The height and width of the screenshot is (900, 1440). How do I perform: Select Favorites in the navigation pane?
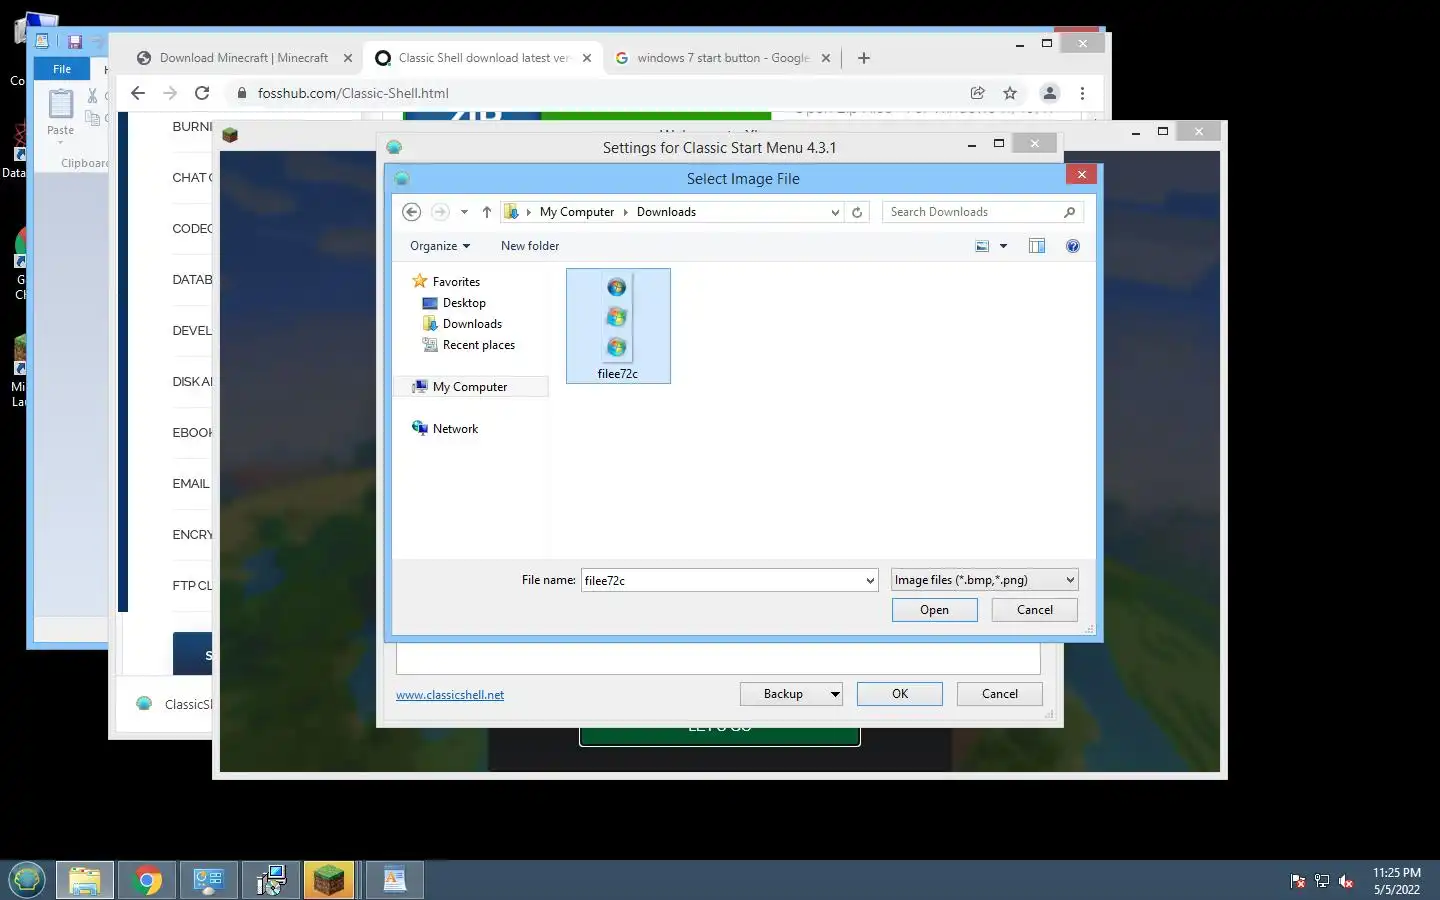[456, 282]
